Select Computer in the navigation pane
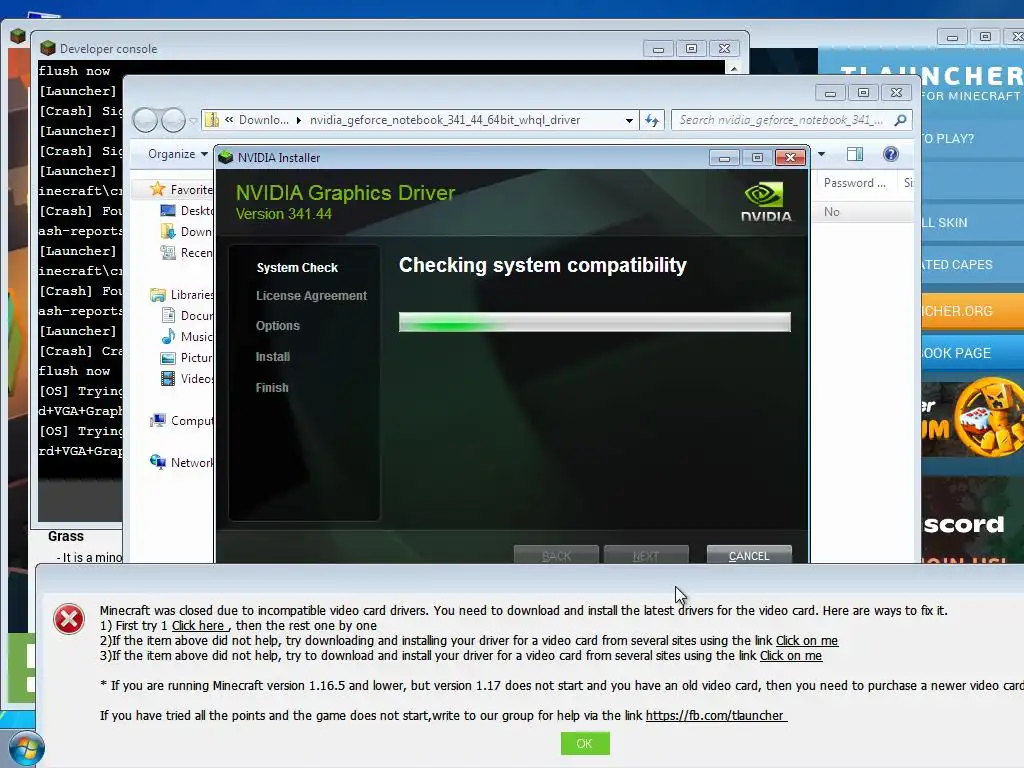Image resolution: width=1024 pixels, height=768 pixels. (182, 421)
